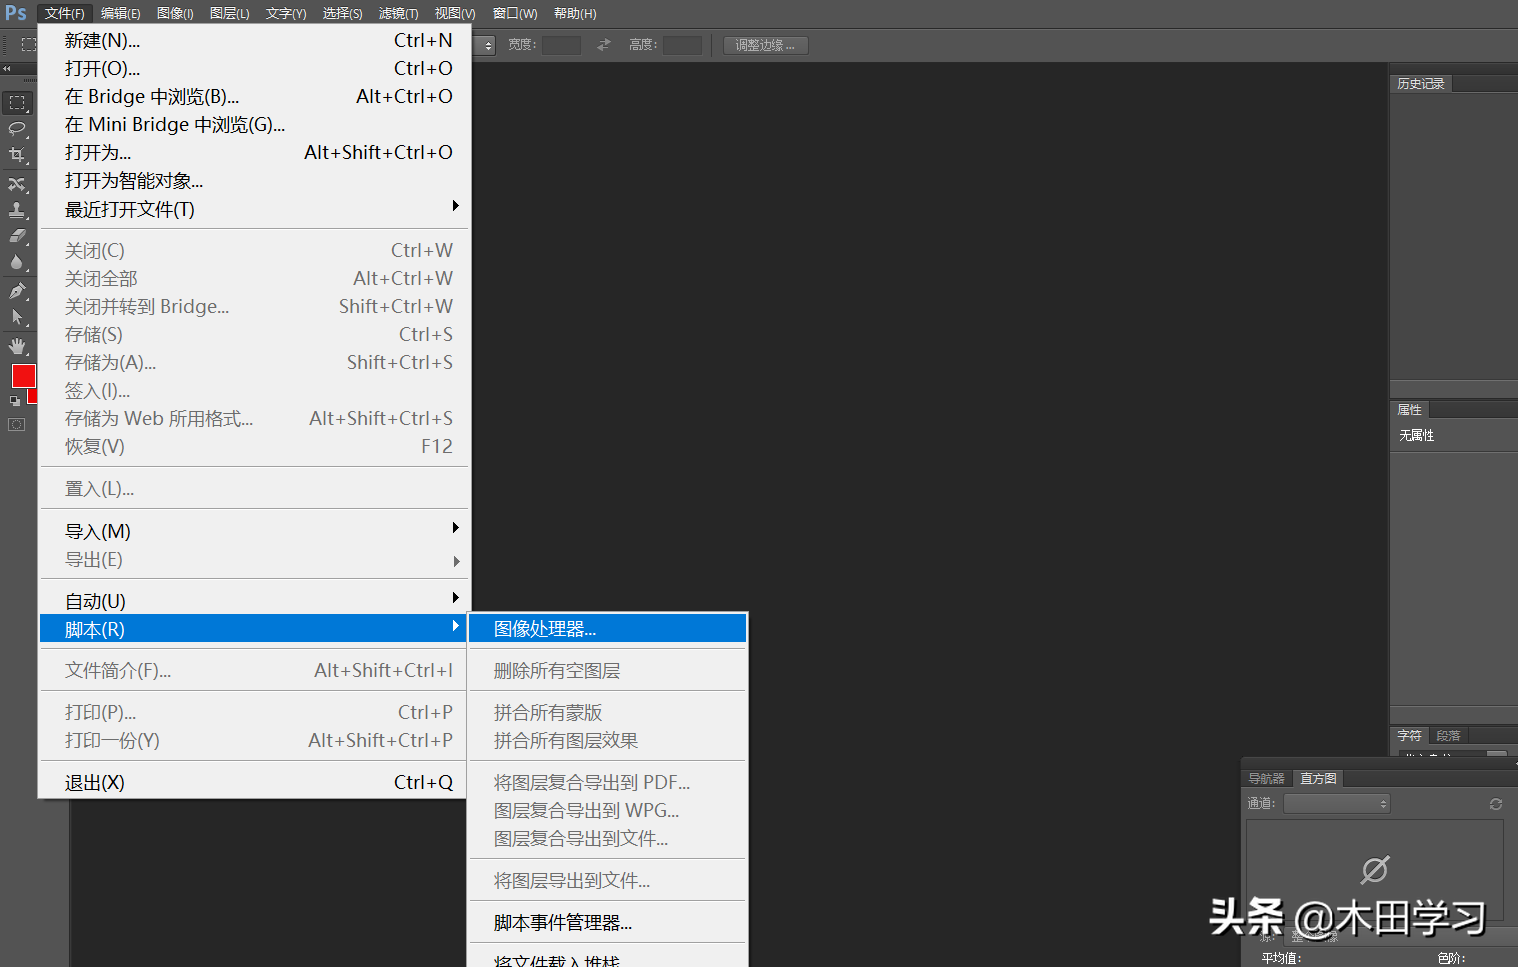Open the 图像(I) menu

[175, 13]
